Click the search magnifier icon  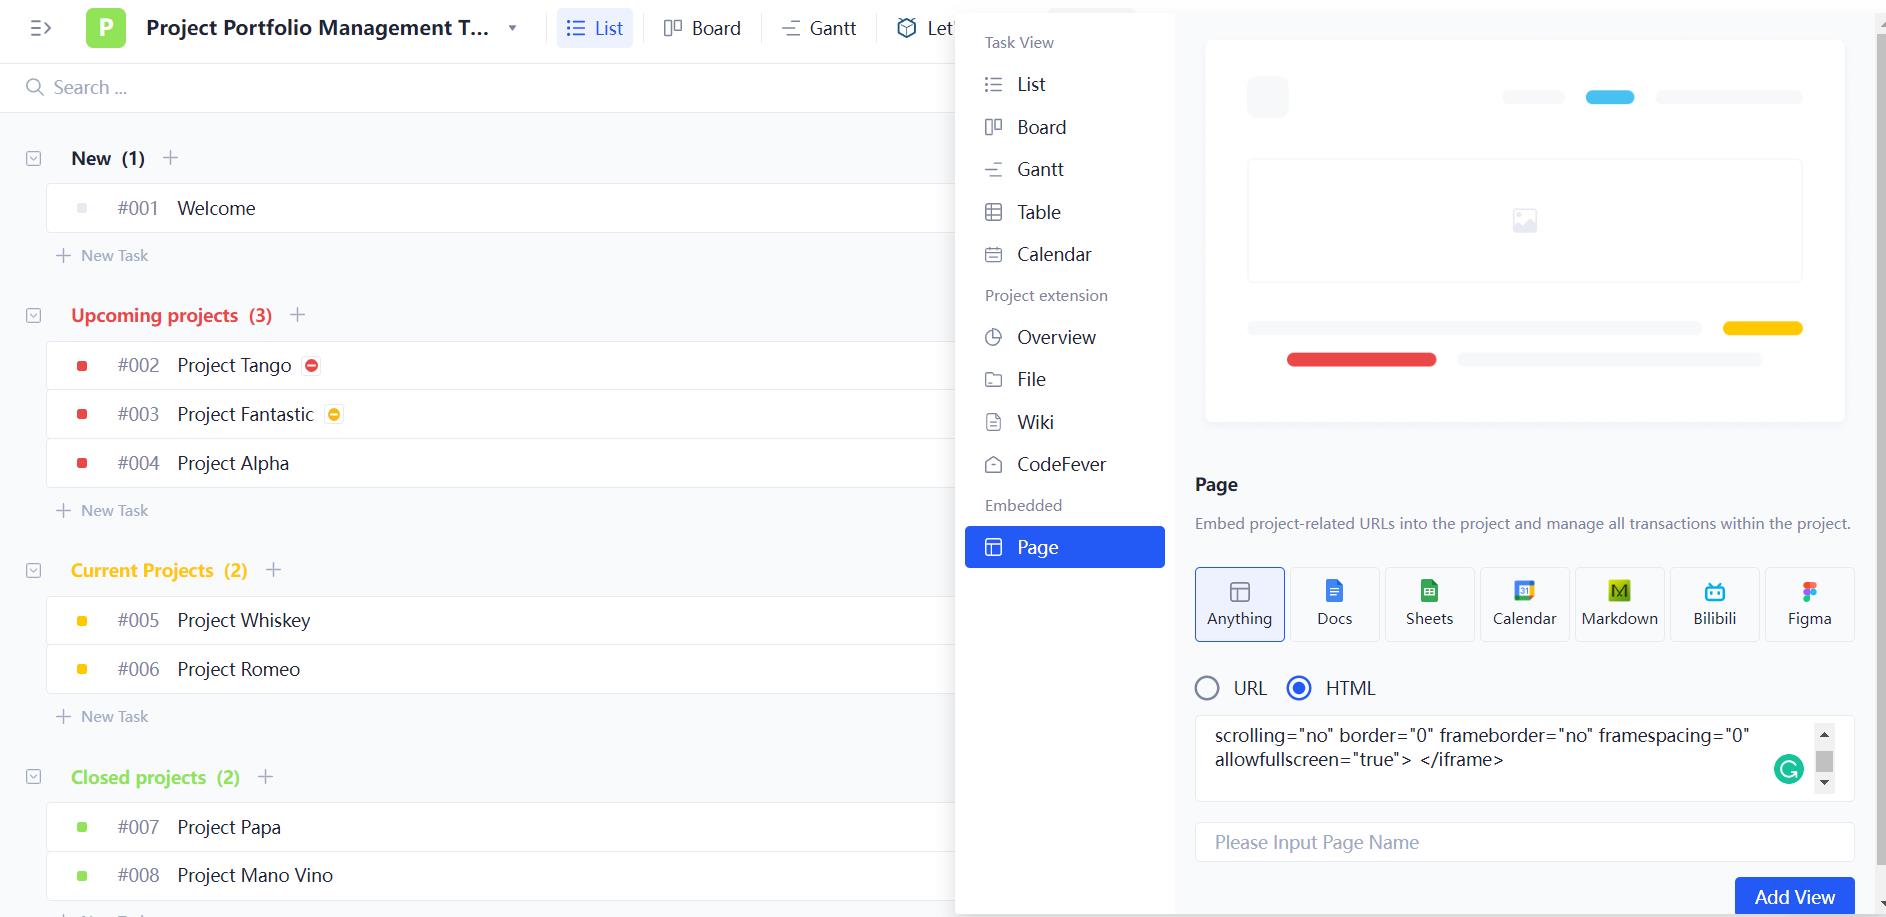tap(35, 87)
